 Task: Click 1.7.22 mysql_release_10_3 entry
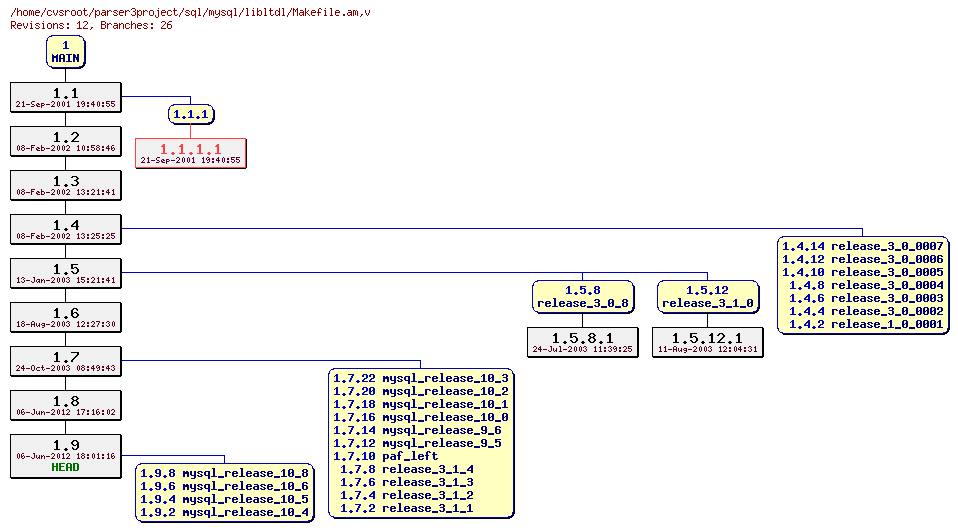tap(421, 378)
